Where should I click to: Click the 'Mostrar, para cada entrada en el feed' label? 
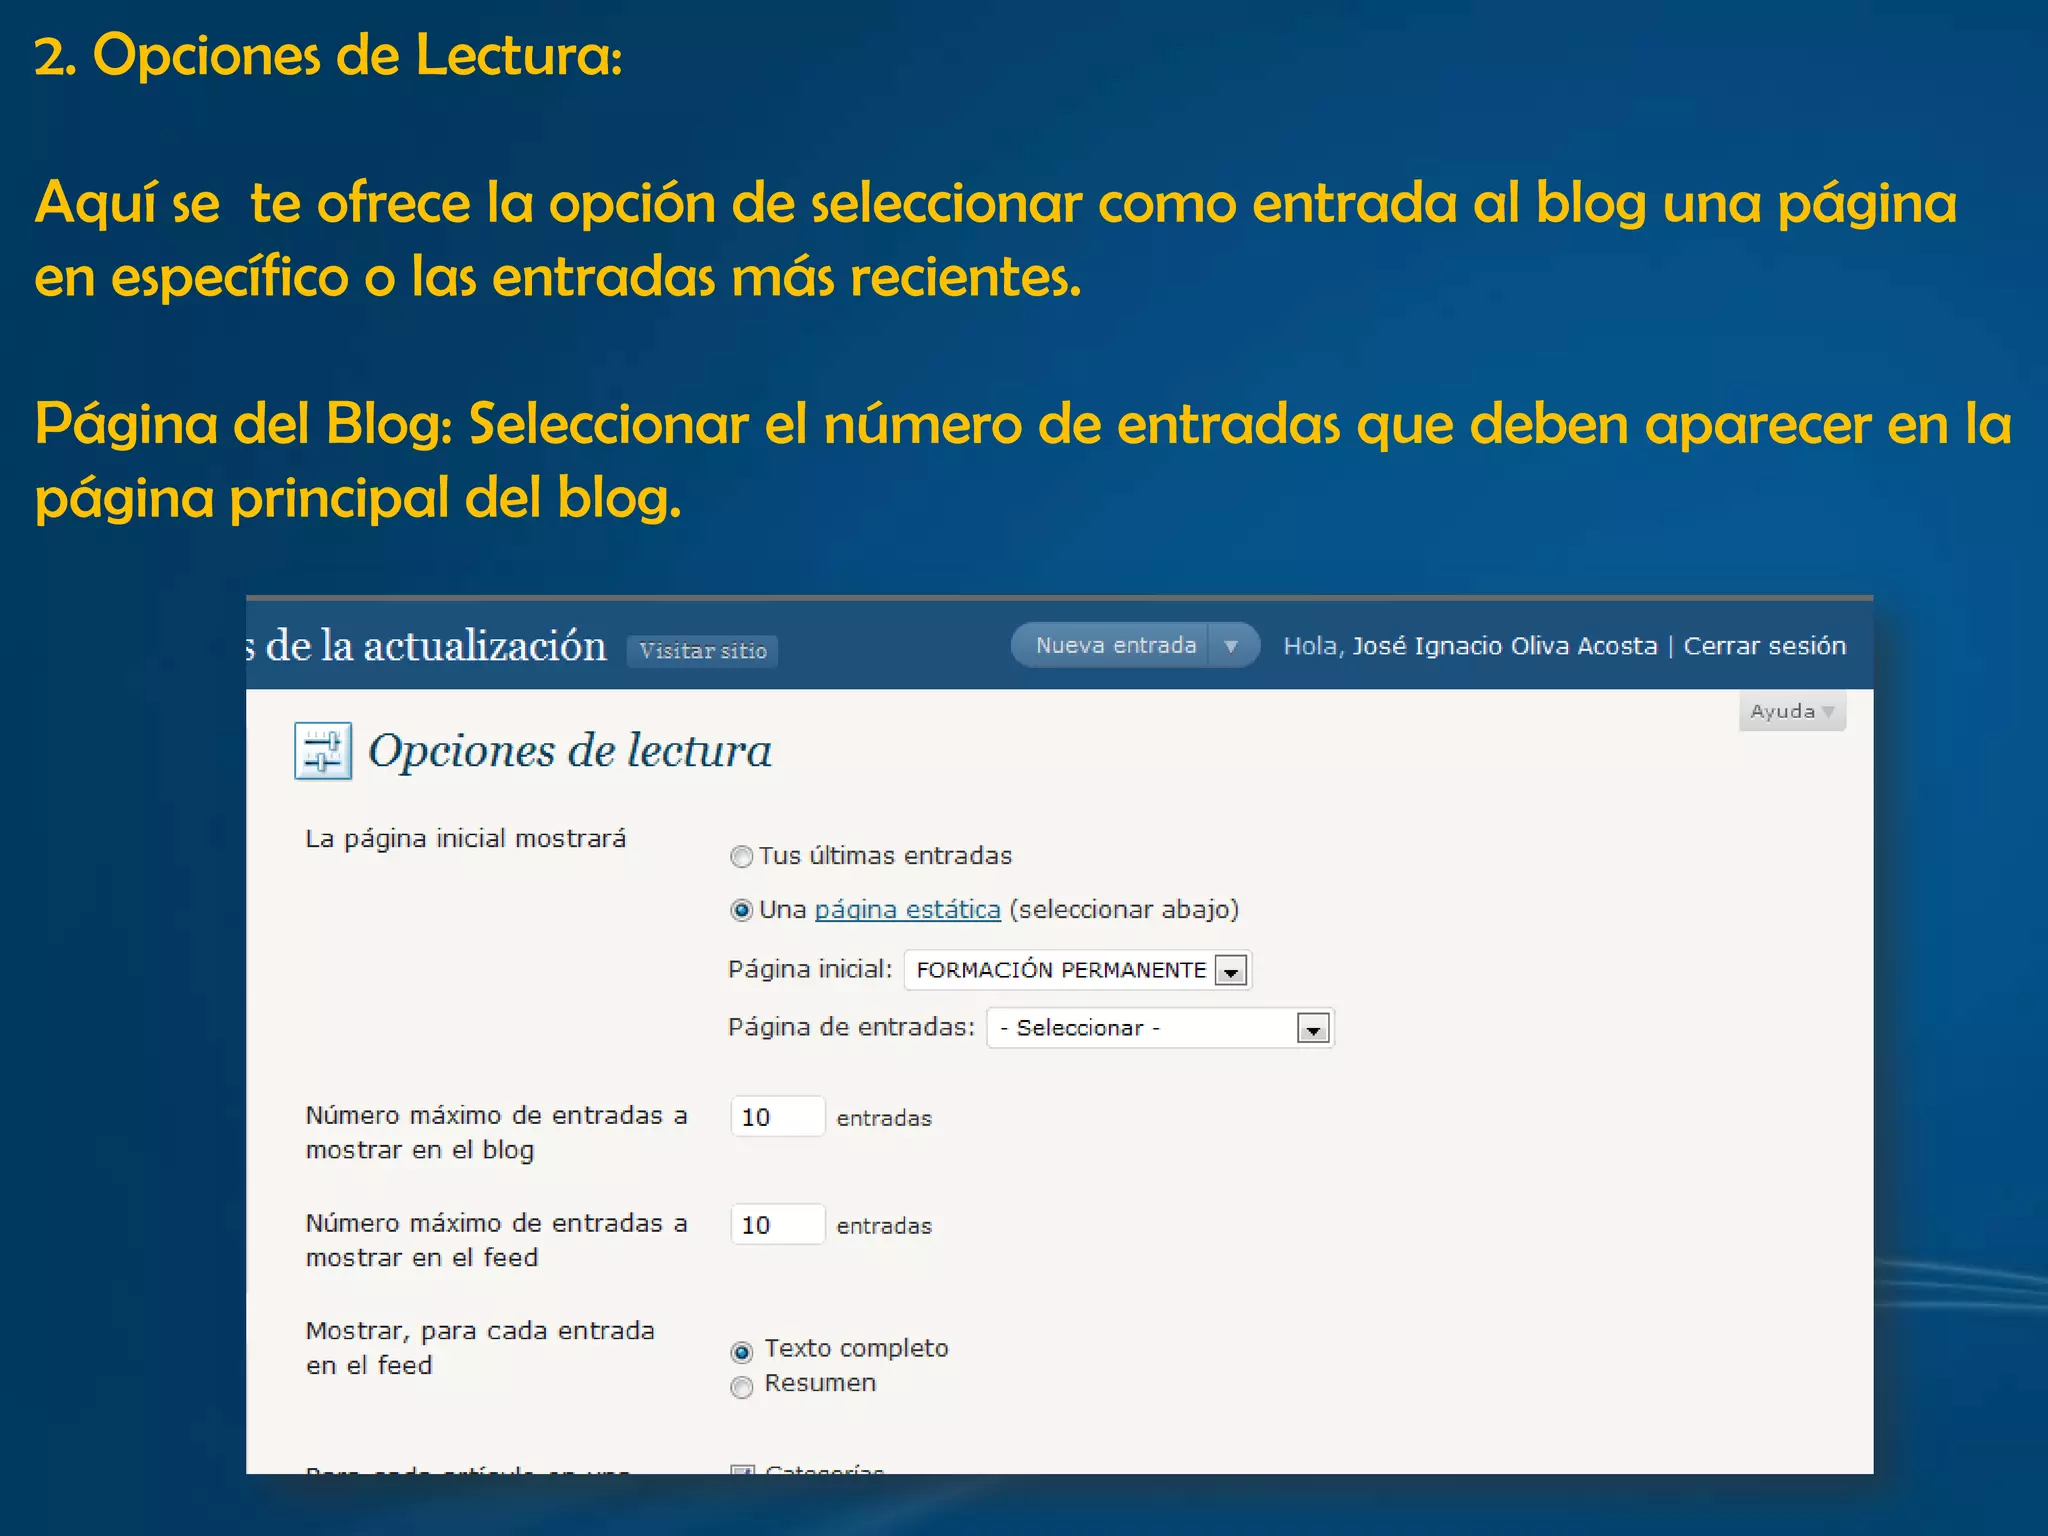click(x=480, y=1348)
